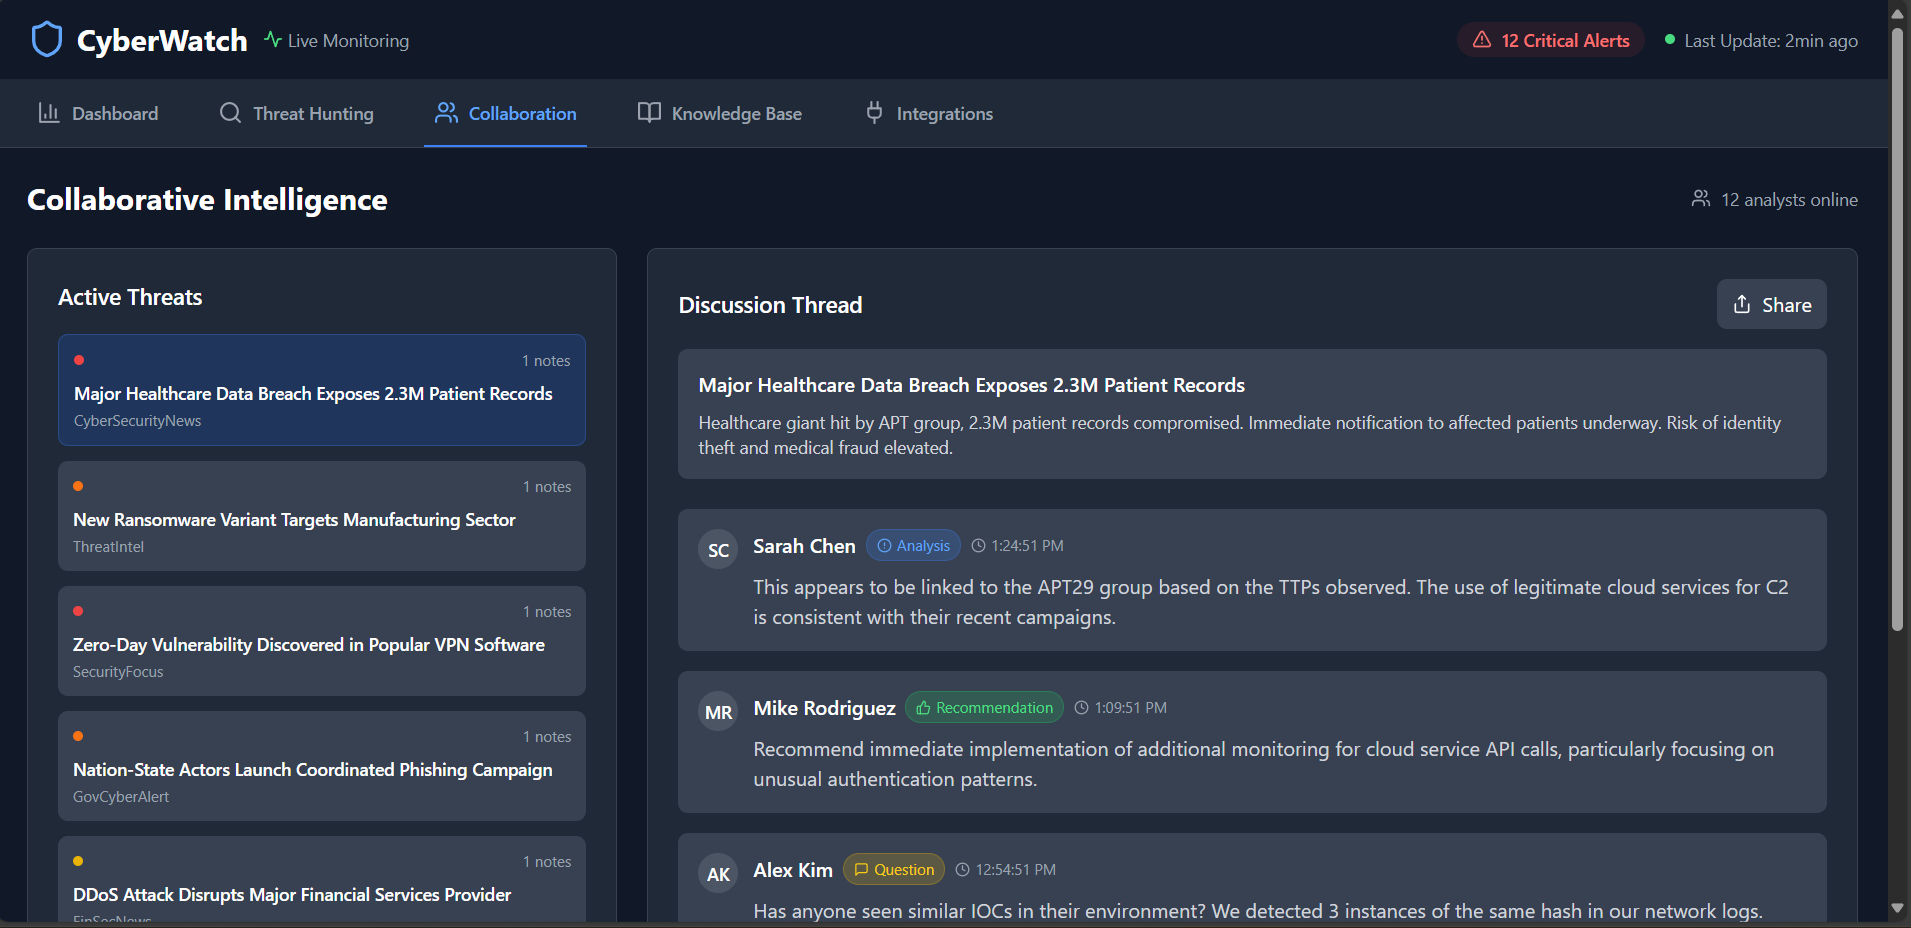Click the 'Discussion Thread' heading
The image size is (1911, 928).
click(x=770, y=305)
